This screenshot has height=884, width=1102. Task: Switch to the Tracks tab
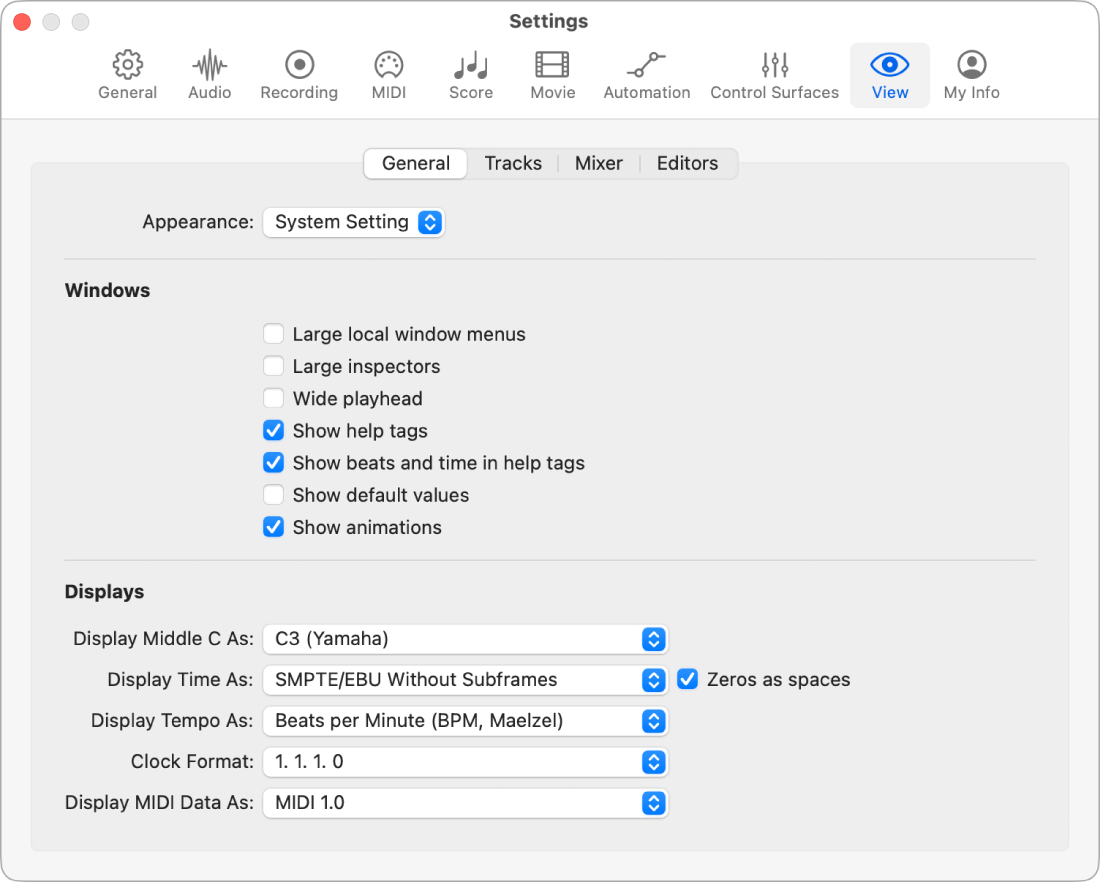[513, 164]
